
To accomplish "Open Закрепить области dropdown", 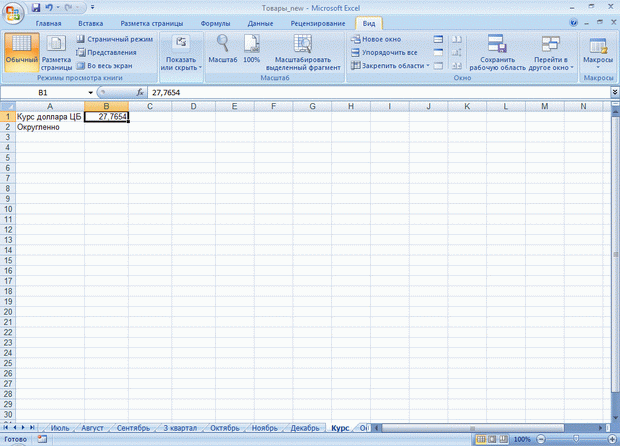I will coord(390,66).
